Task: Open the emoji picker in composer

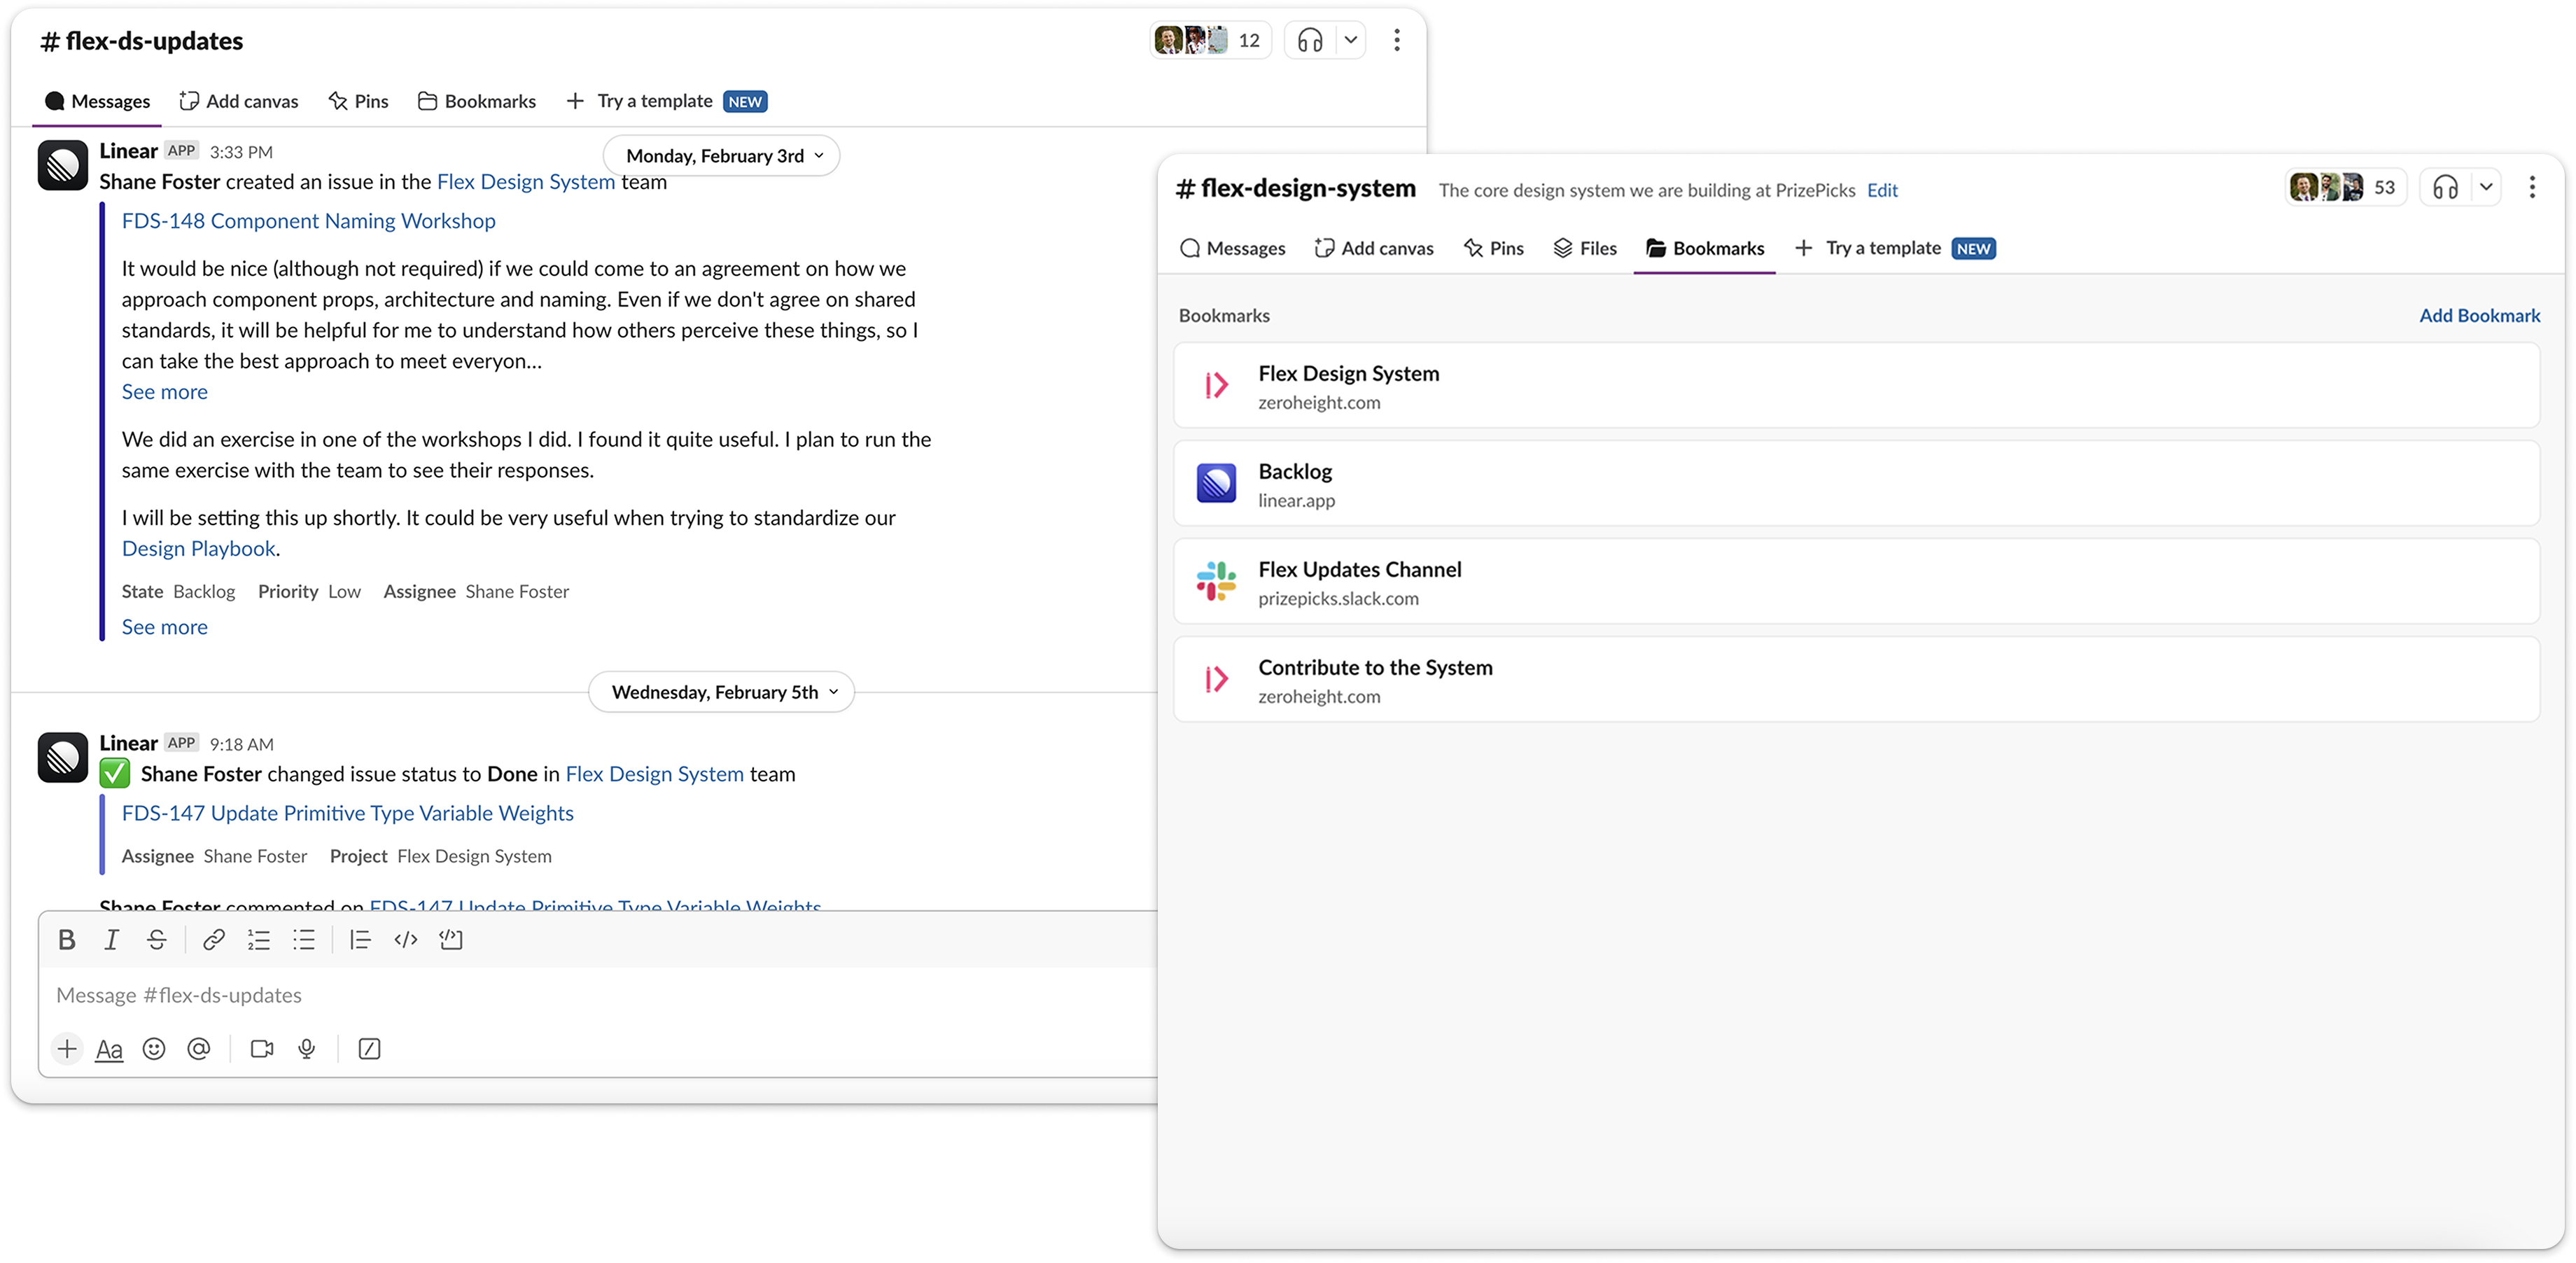Action: (154, 1048)
